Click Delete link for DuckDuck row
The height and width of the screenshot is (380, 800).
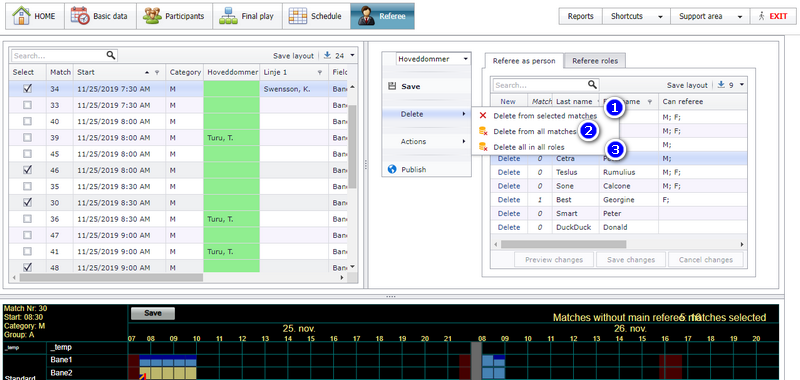pyautogui.click(x=509, y=227)
